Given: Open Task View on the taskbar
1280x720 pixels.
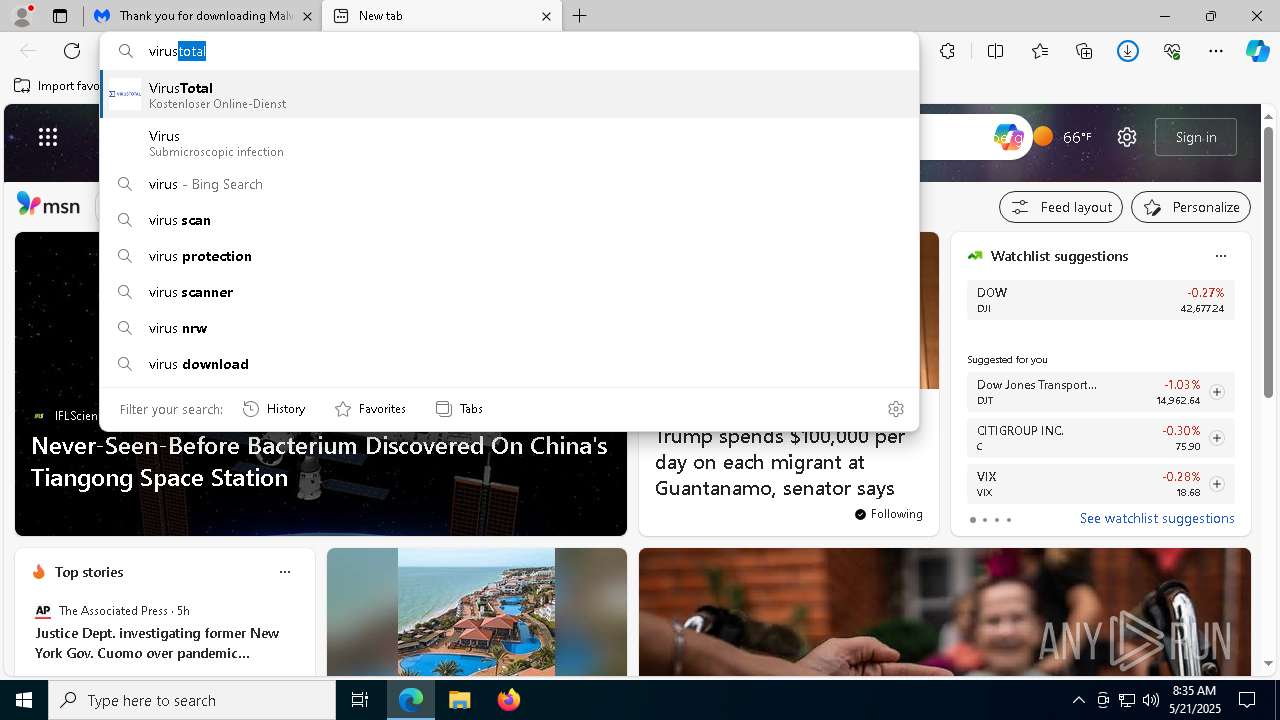Looking at the screenshot, I should pyautogui.click(x=360, y=700).
